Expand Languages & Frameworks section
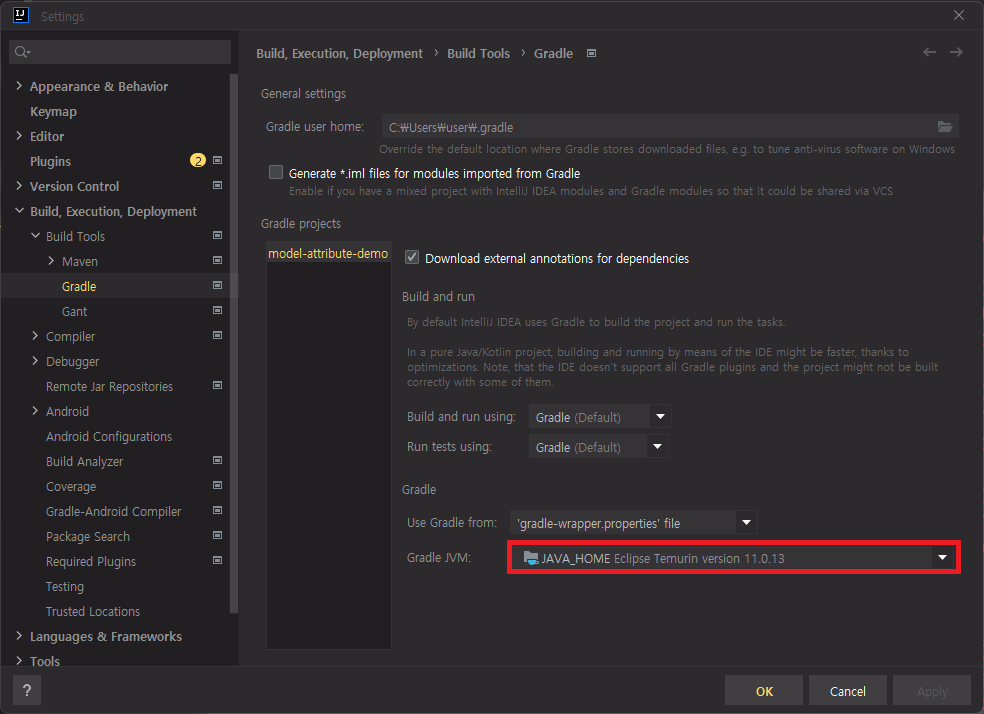 click(19, 636)
